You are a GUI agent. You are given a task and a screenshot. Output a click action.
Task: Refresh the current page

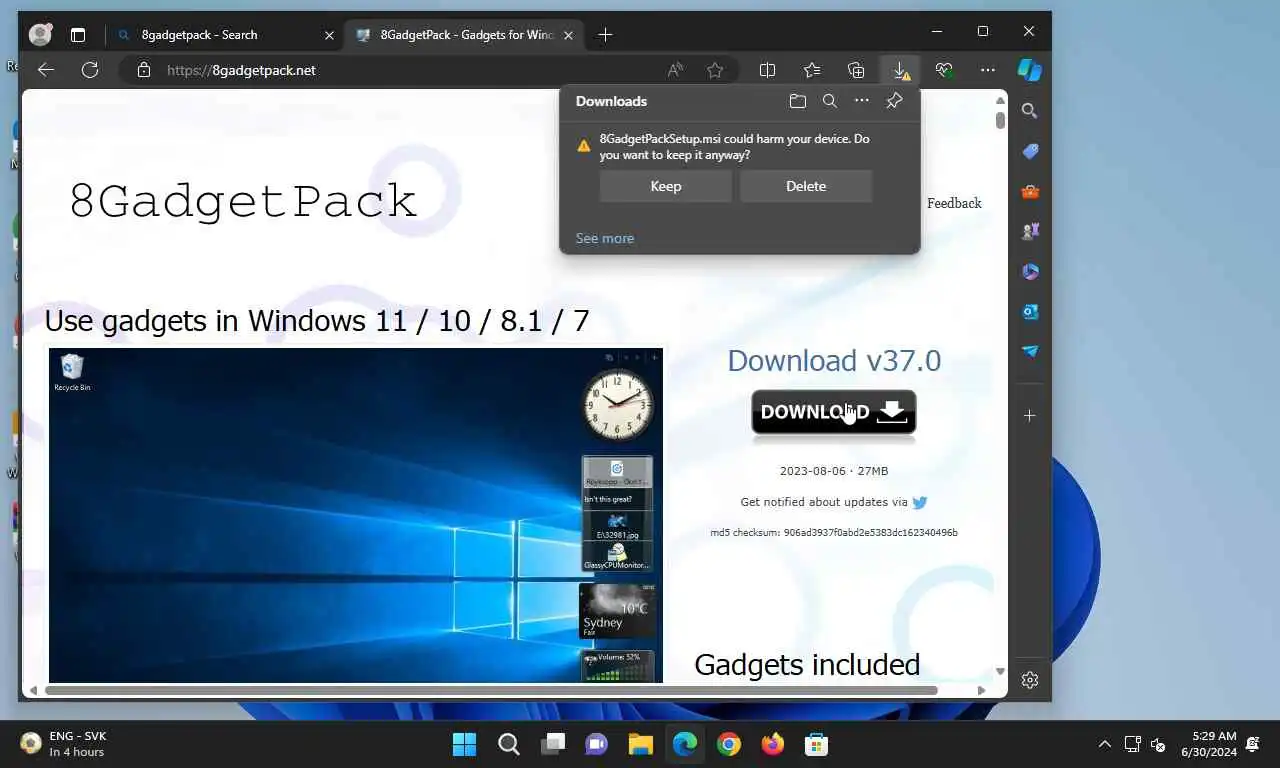tap(90, 70)
